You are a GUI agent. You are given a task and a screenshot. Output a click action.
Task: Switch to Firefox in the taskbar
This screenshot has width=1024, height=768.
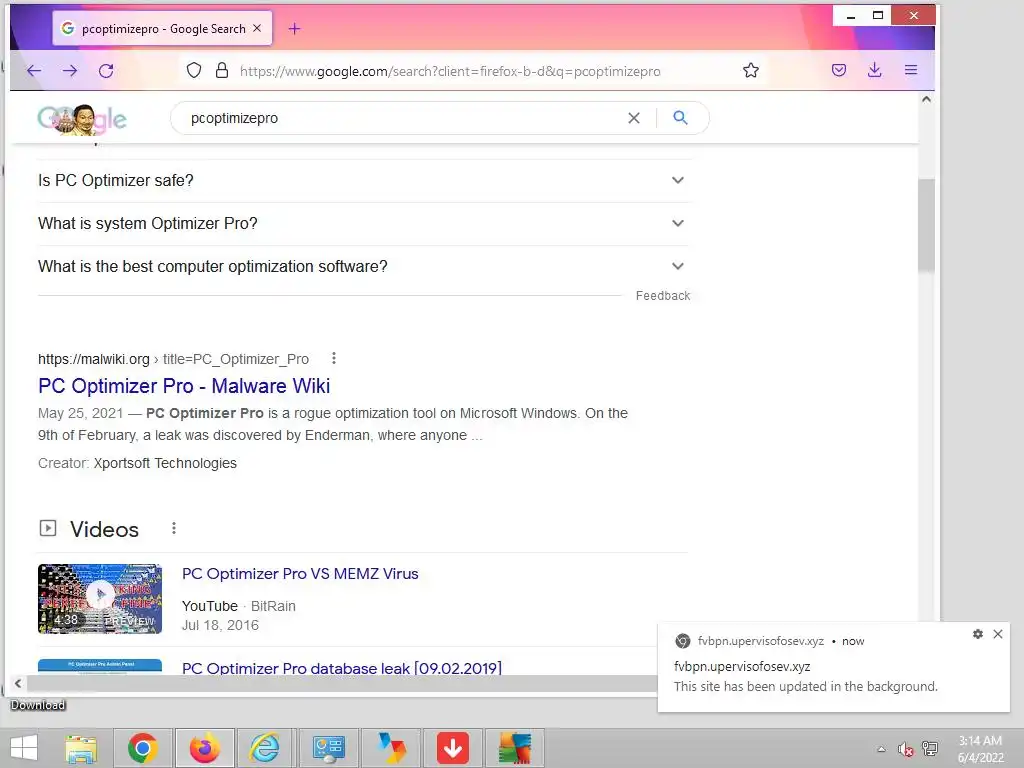pos(205,748)
